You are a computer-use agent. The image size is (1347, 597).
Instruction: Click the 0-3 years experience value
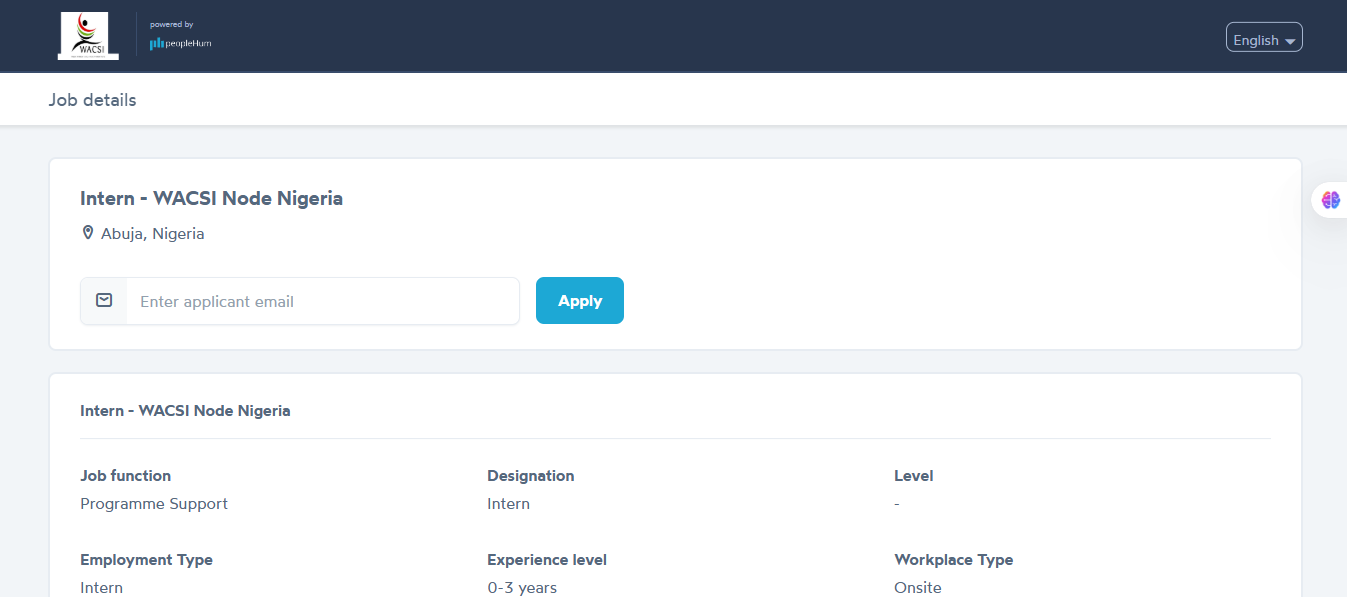coord(522,587)
